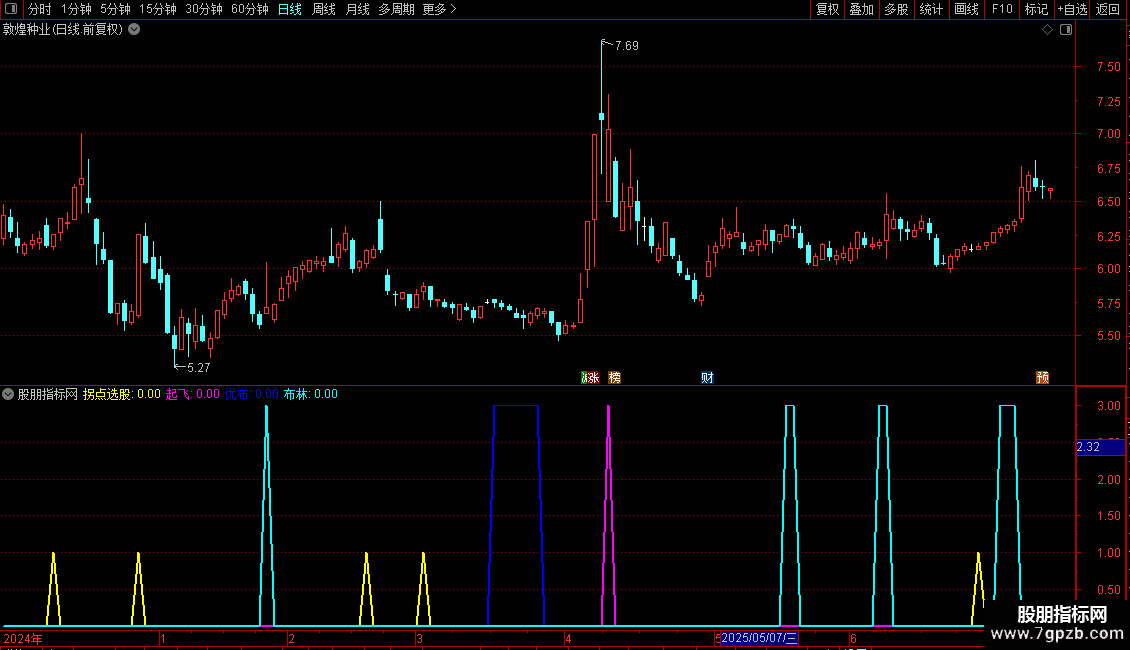The height and width of the screenshot is (650, 1130).
Task: Switch to 60分钟 period
Action: [x=250, y=9]
